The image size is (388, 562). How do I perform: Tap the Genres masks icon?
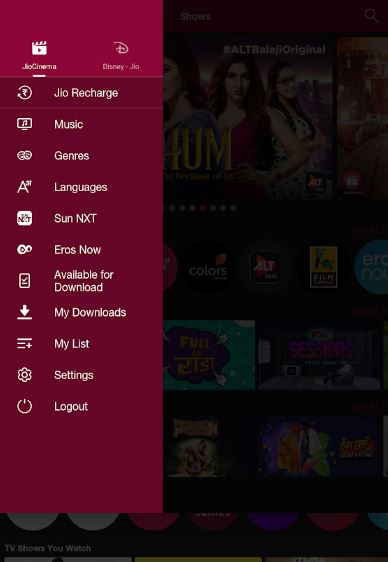pos(24,156)
